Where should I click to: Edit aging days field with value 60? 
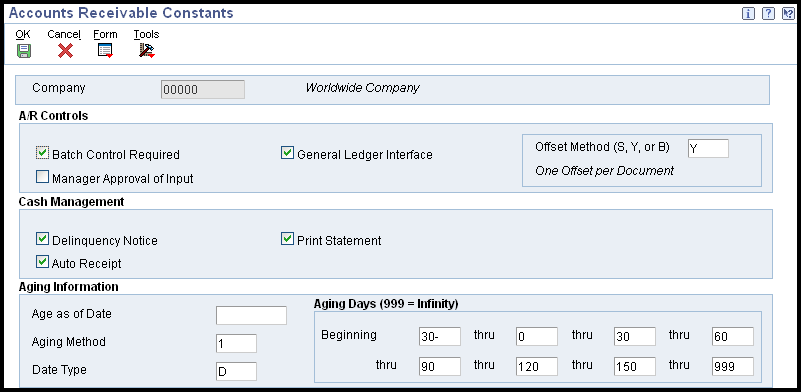click(733, 337)
